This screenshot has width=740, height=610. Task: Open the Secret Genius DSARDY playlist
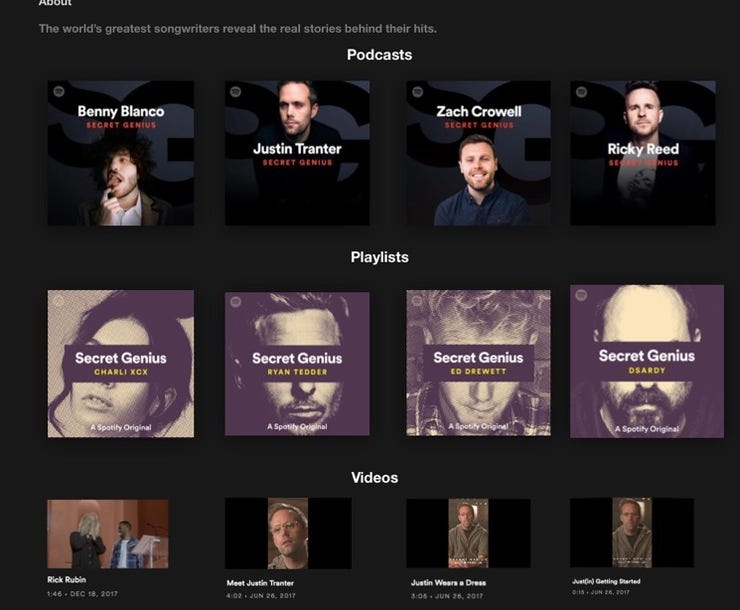[647, 361]
